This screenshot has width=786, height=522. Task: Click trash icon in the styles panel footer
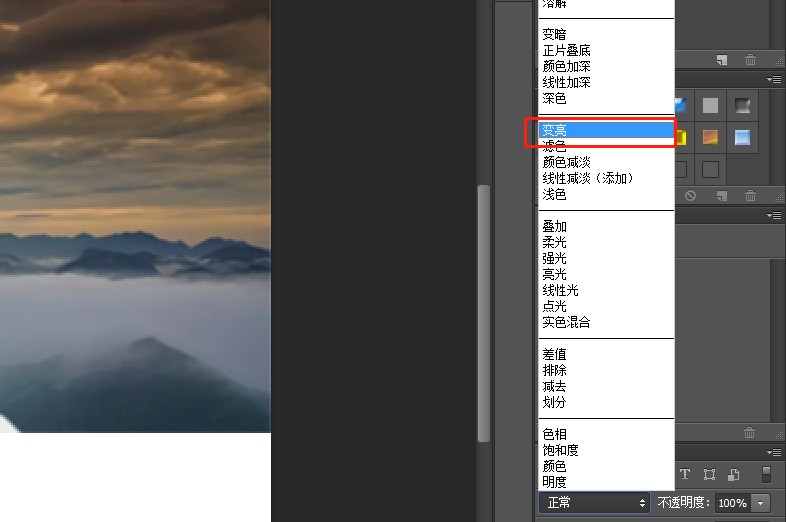coord(750,196)
